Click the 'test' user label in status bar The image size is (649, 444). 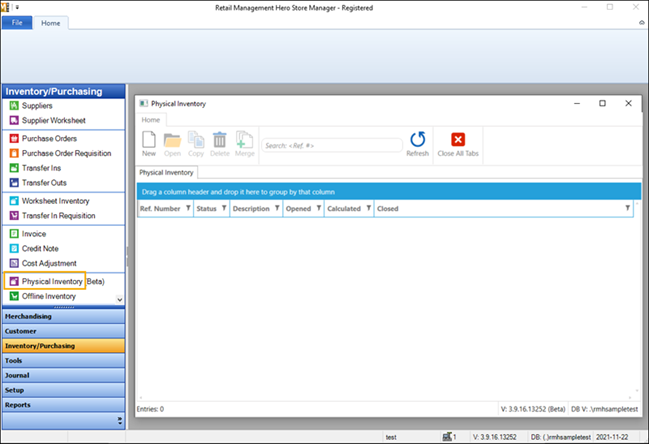[x=391, y=437]
